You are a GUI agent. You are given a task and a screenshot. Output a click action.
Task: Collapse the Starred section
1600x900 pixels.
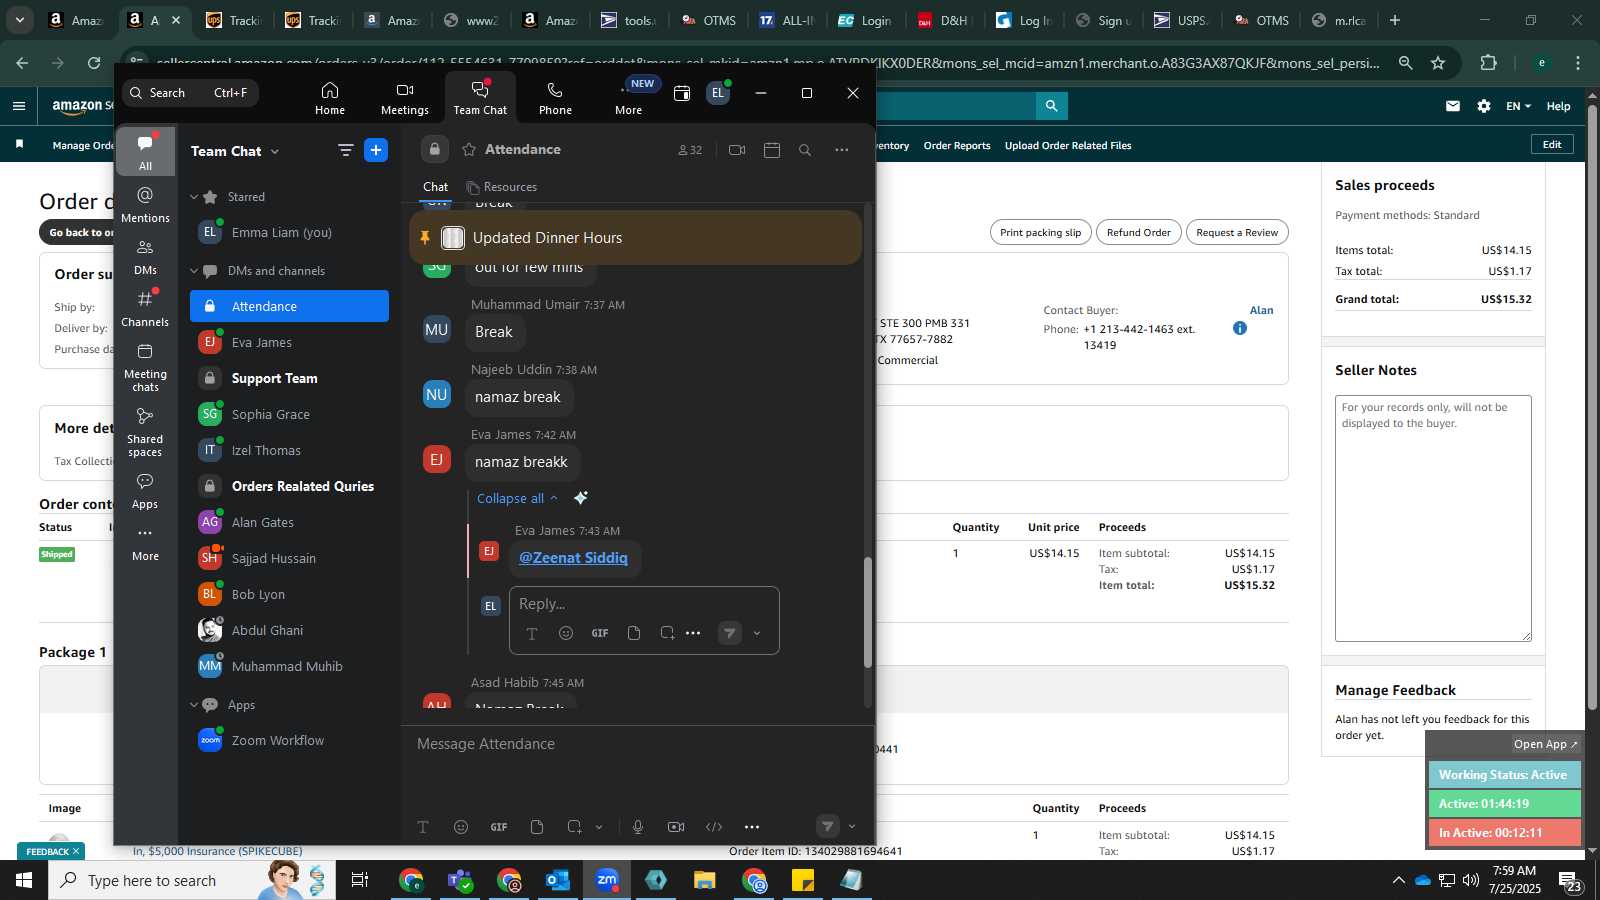[x=194, y=197]
